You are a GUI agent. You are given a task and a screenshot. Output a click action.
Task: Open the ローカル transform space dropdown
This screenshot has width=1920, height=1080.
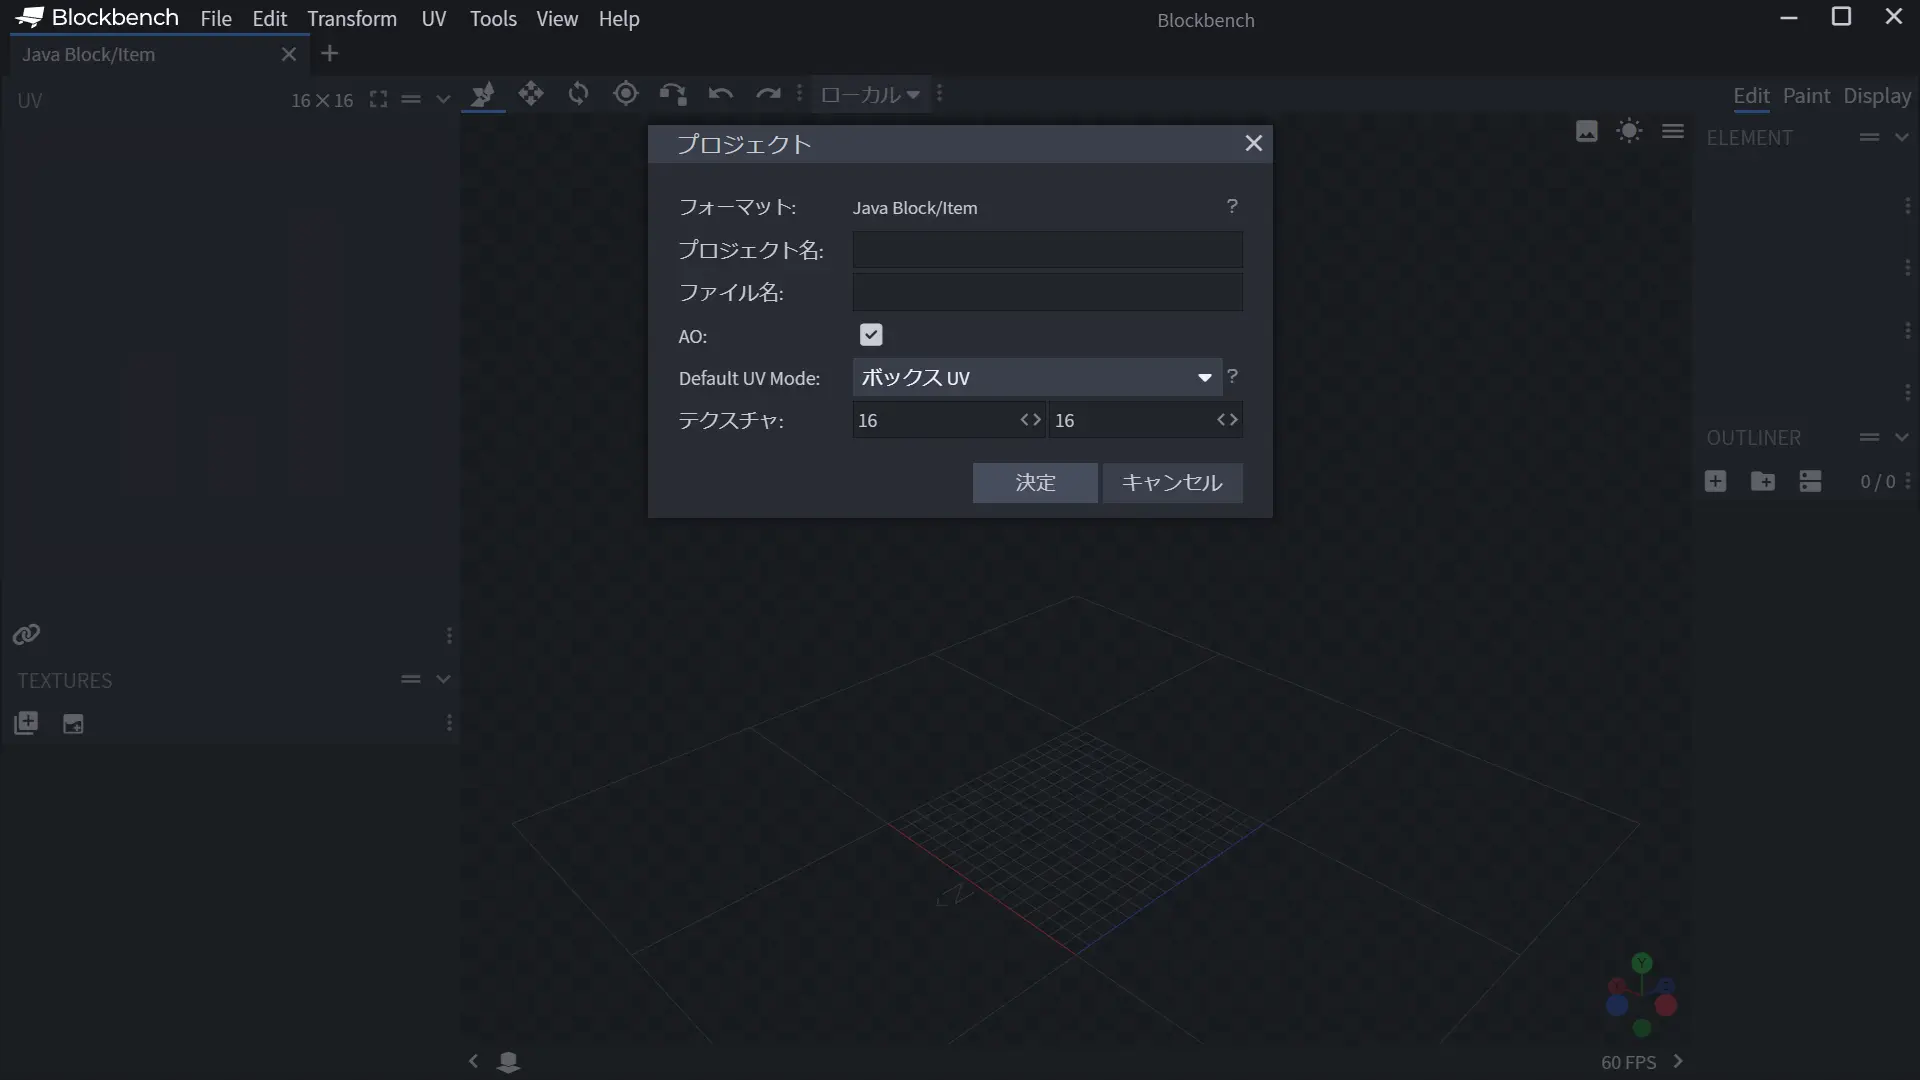[x=869, y=95]
